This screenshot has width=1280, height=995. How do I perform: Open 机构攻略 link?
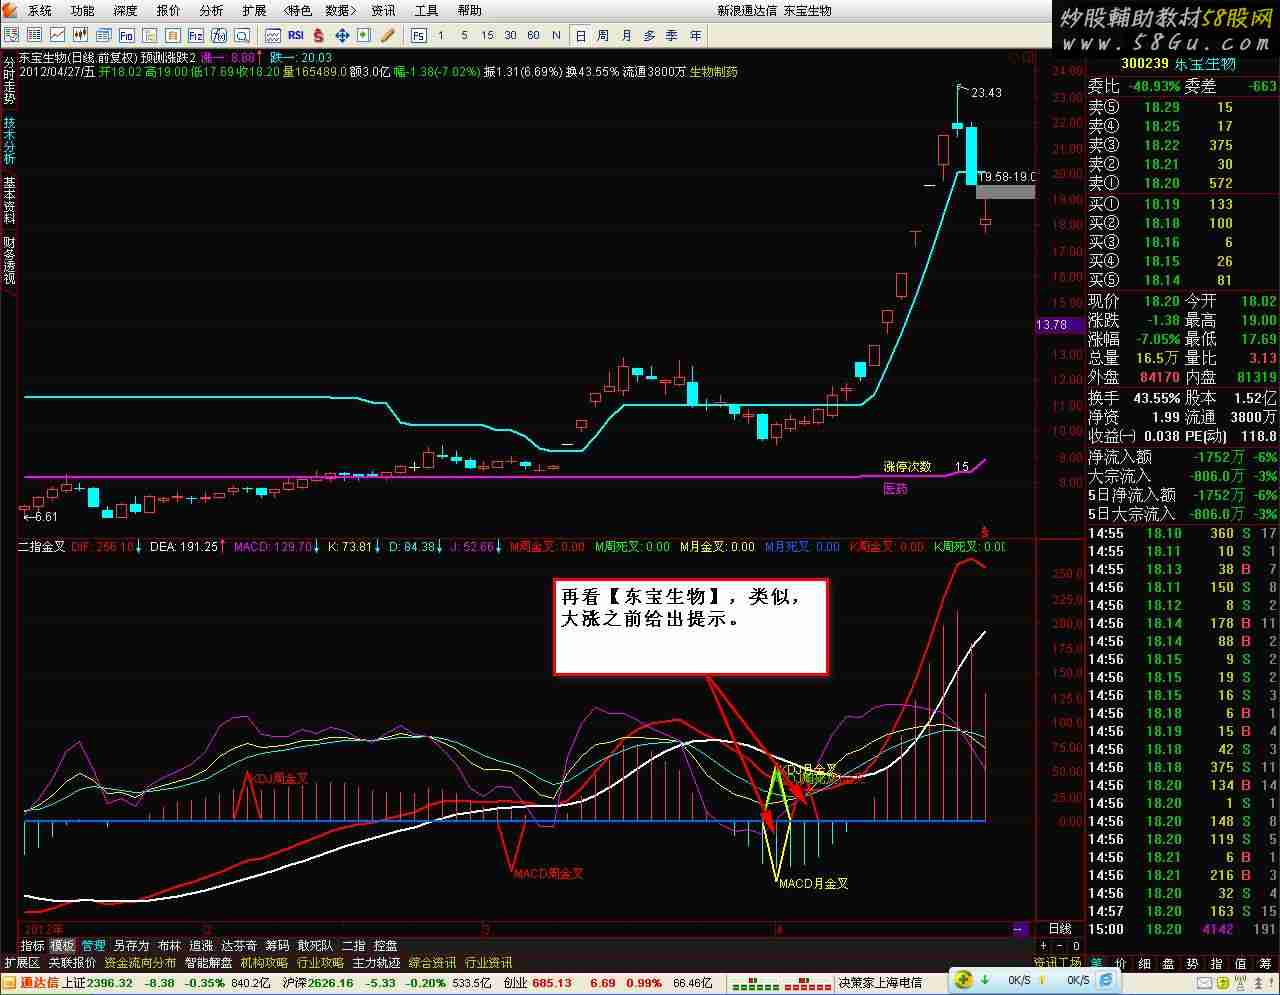[x=264, y=963]
